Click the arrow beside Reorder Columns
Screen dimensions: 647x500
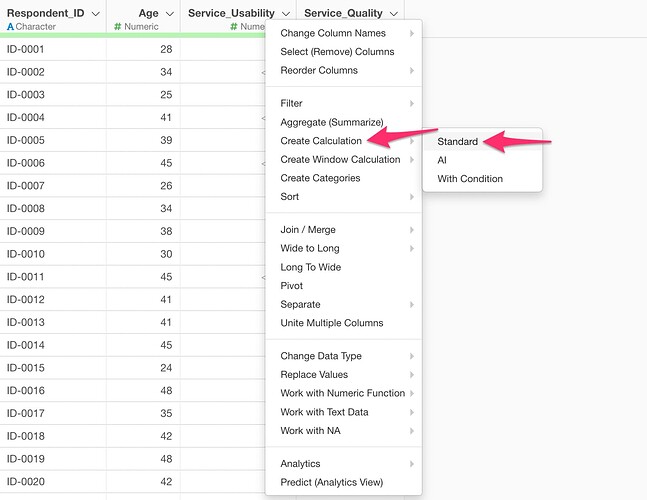click(412, 70)
